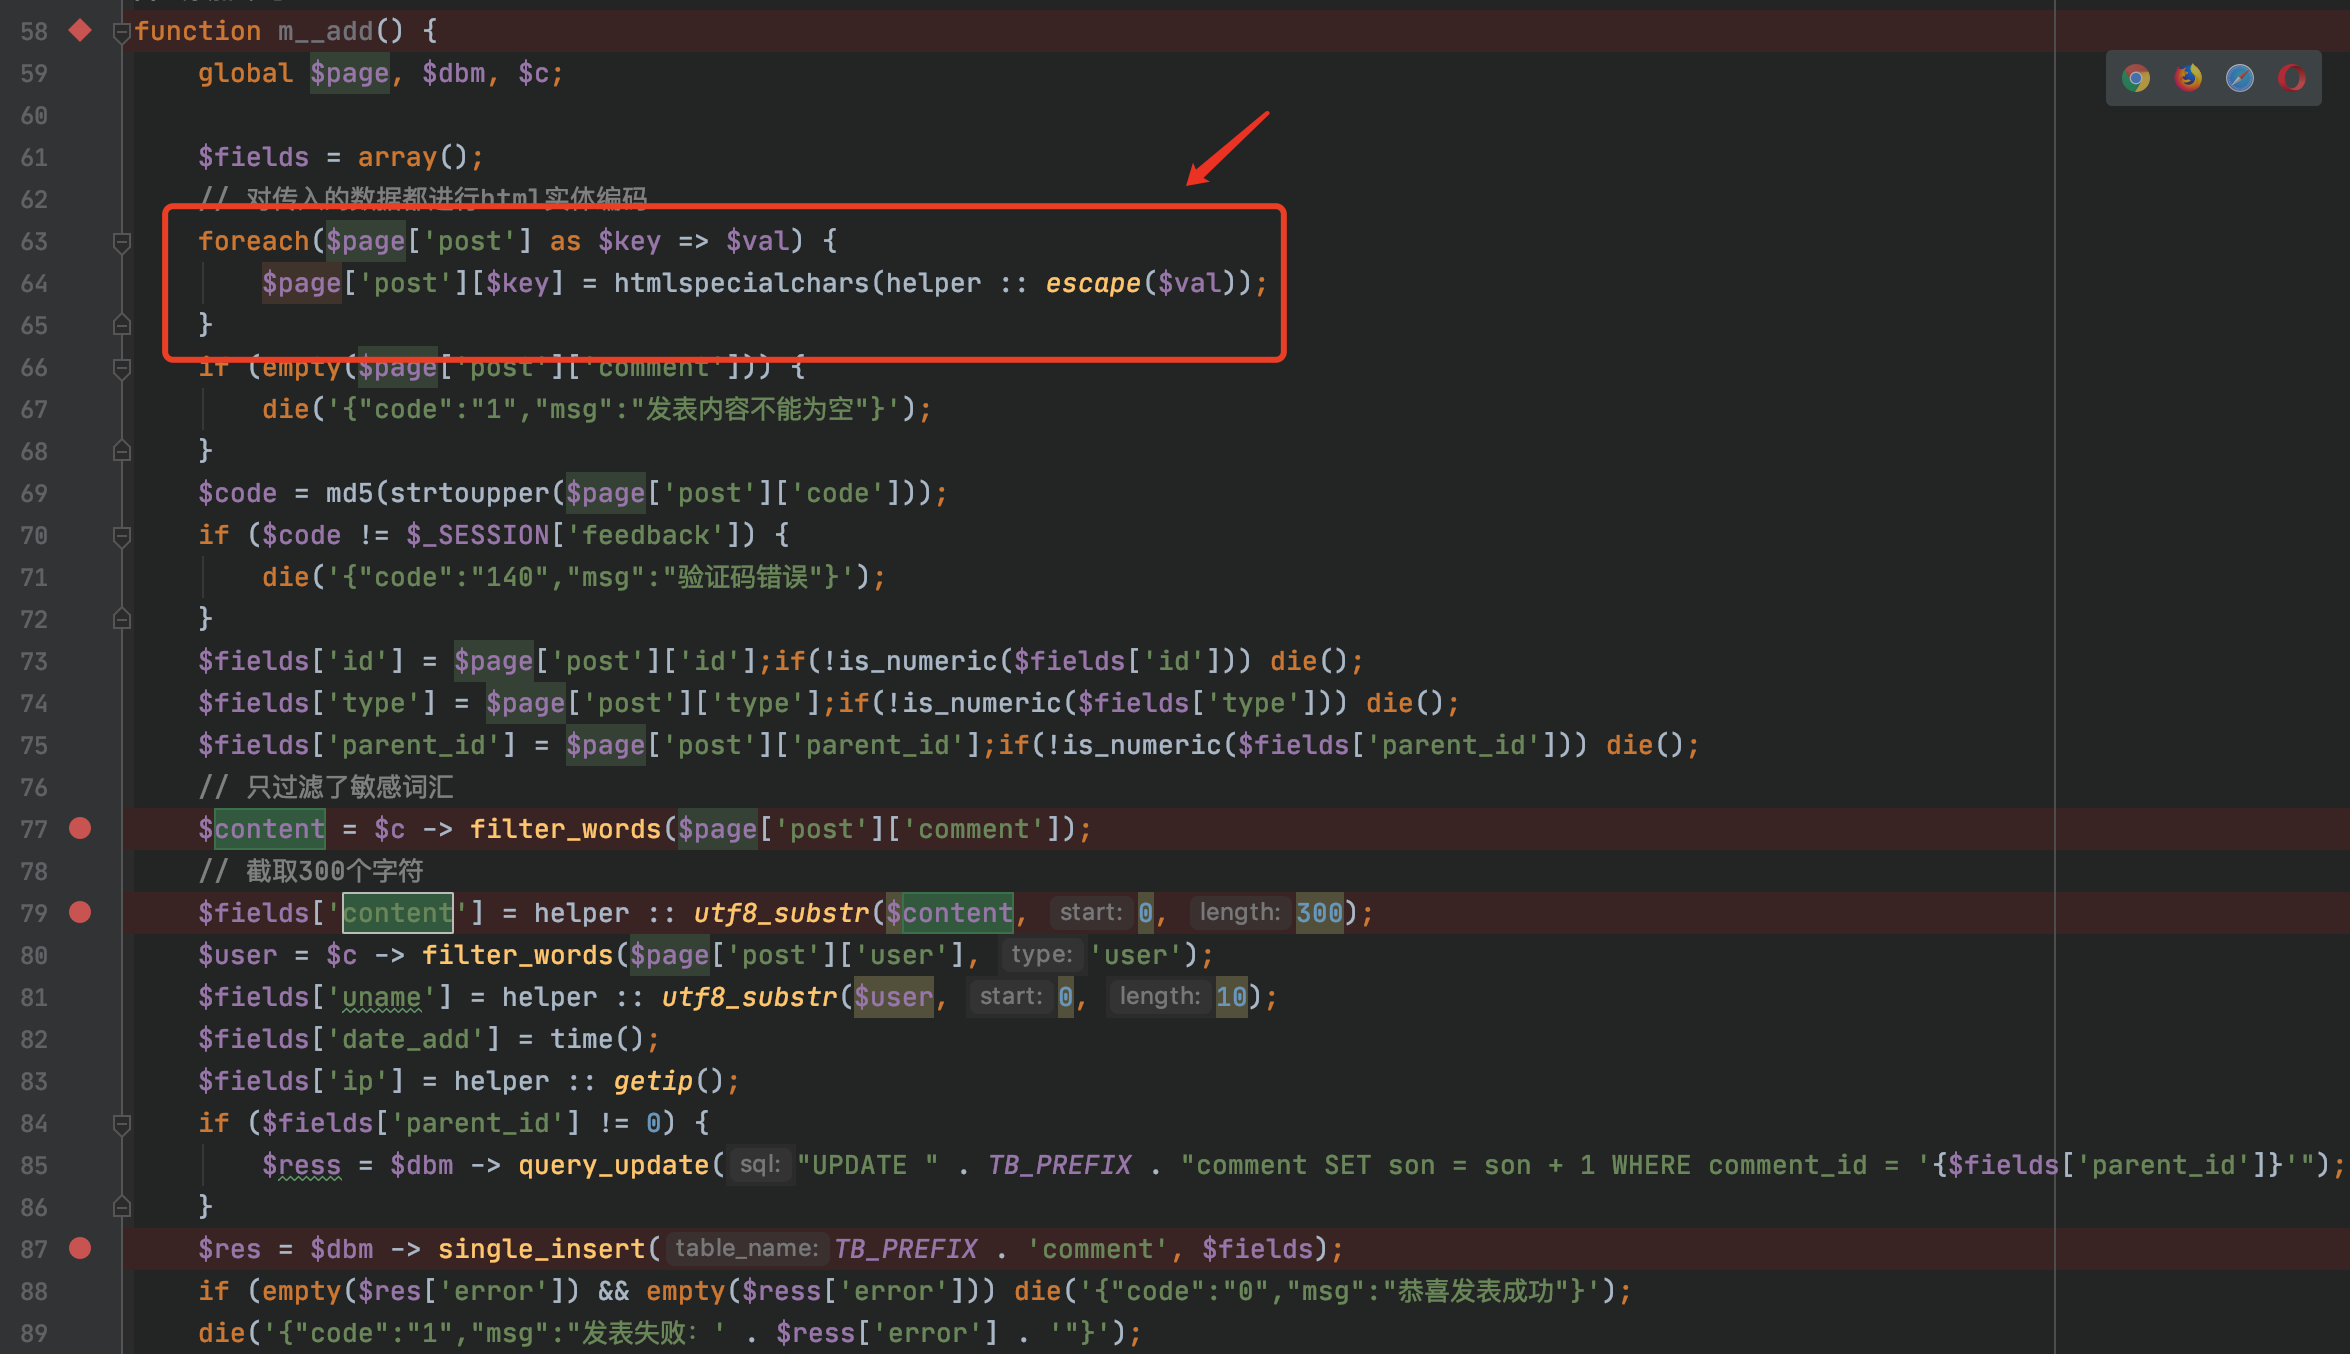Disable the breakpoint on line 79
The width and height of the screenshot is (2350, 1354).
pos(80,912)
